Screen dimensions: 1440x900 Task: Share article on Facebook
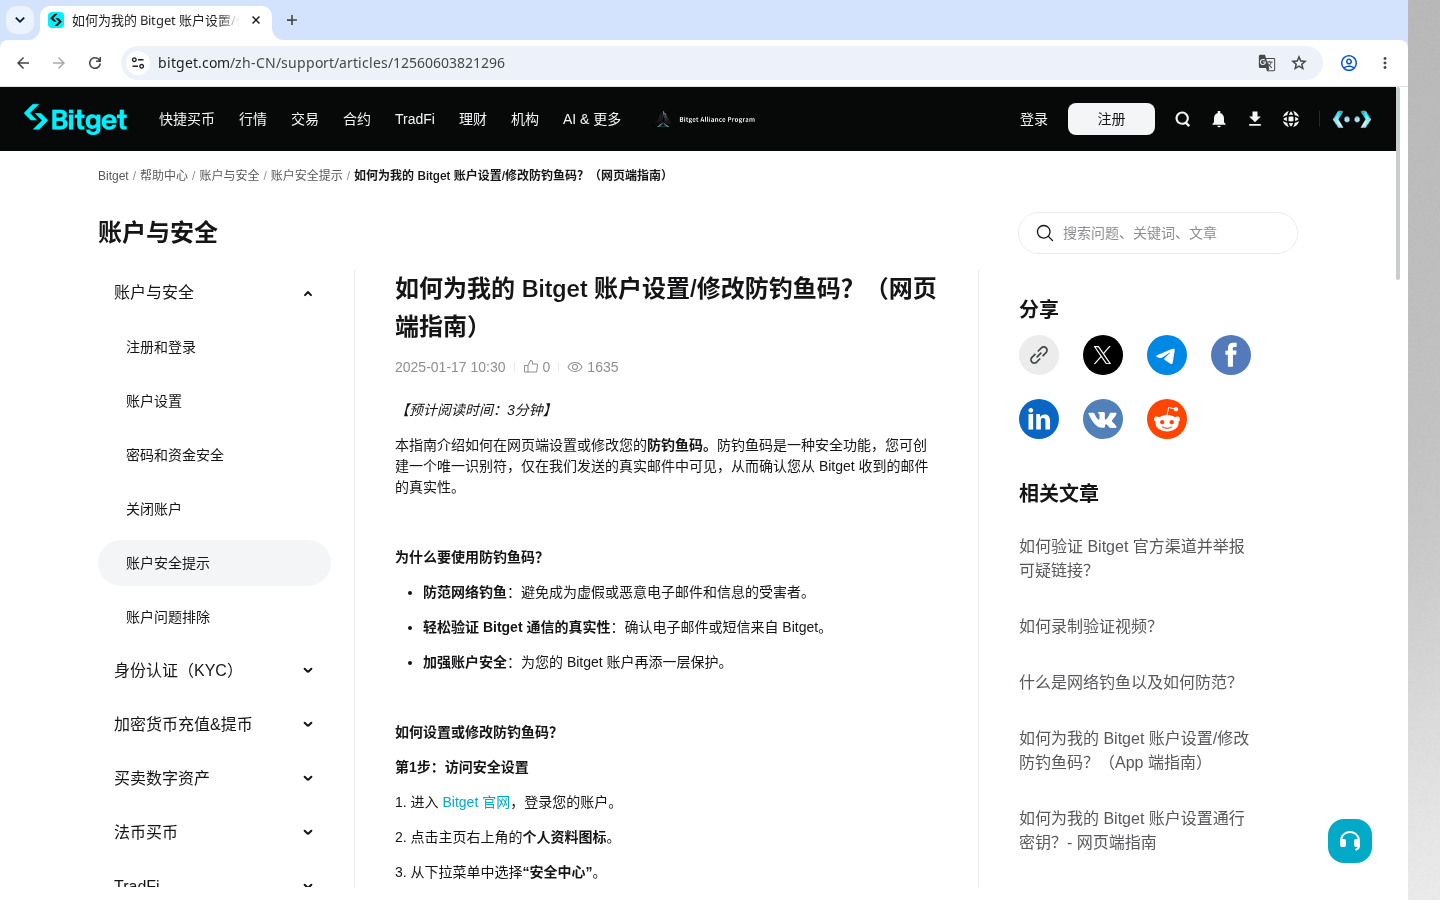1231,355
